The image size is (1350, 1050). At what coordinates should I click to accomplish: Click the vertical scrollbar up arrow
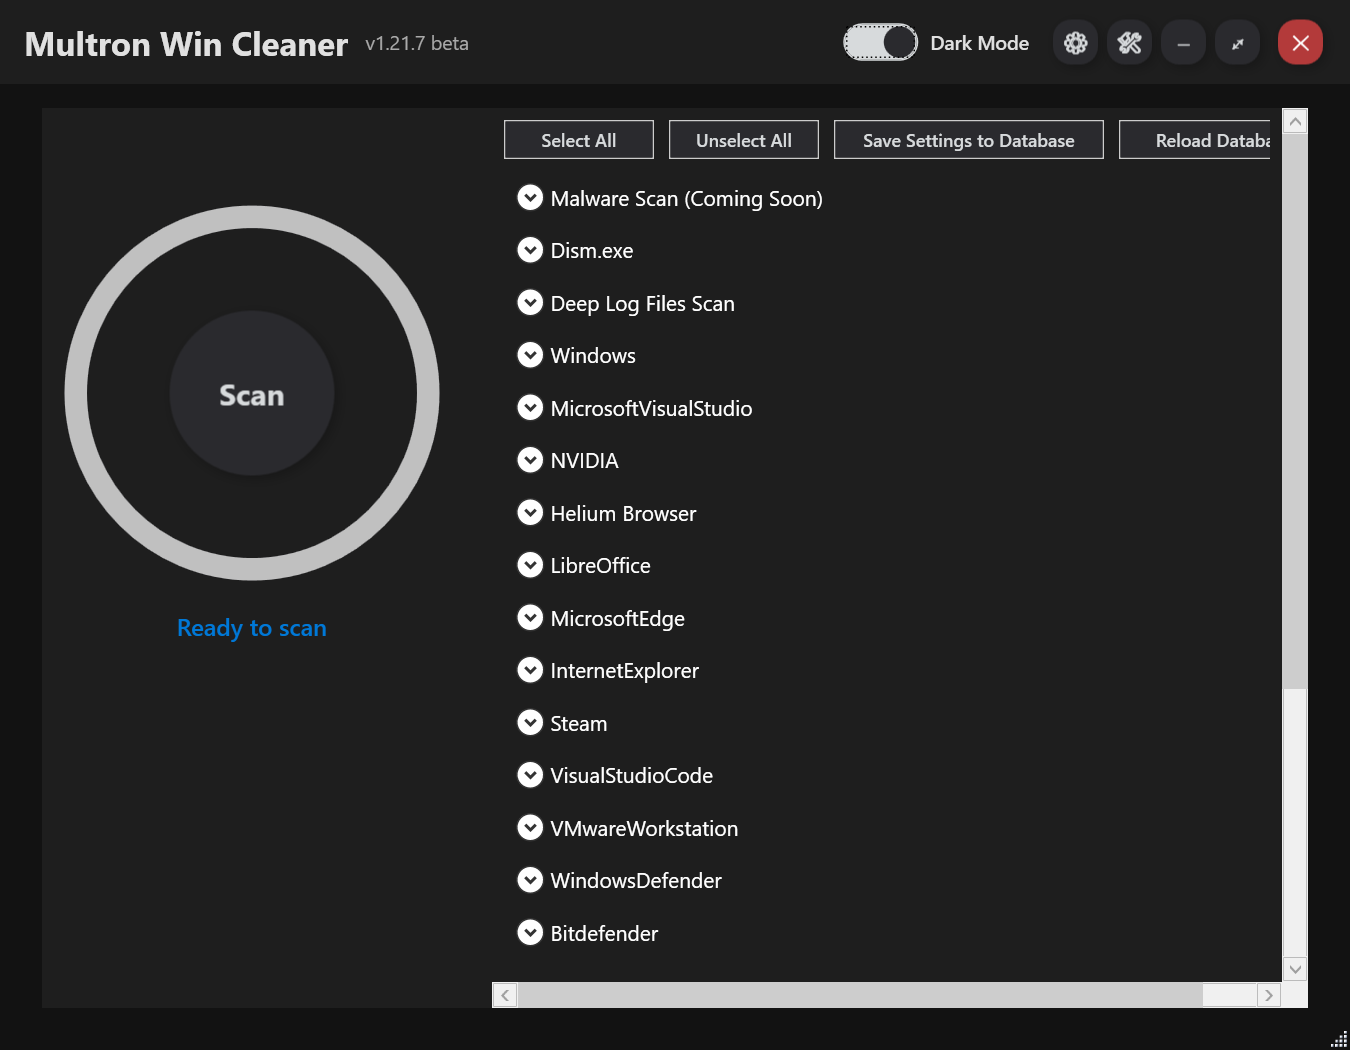tap(1295, 121)
